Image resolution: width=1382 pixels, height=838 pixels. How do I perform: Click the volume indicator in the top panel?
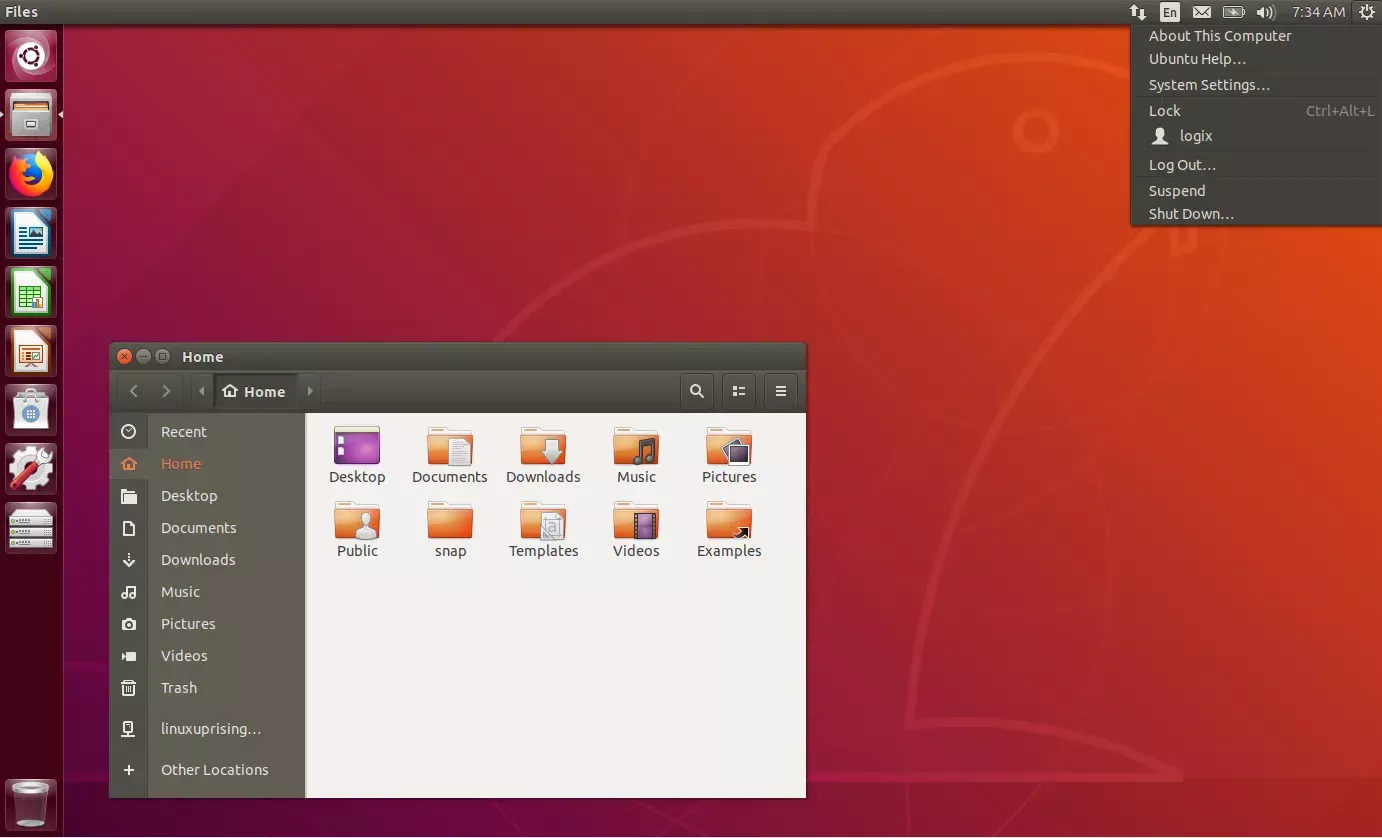(x=1266, y=12)
